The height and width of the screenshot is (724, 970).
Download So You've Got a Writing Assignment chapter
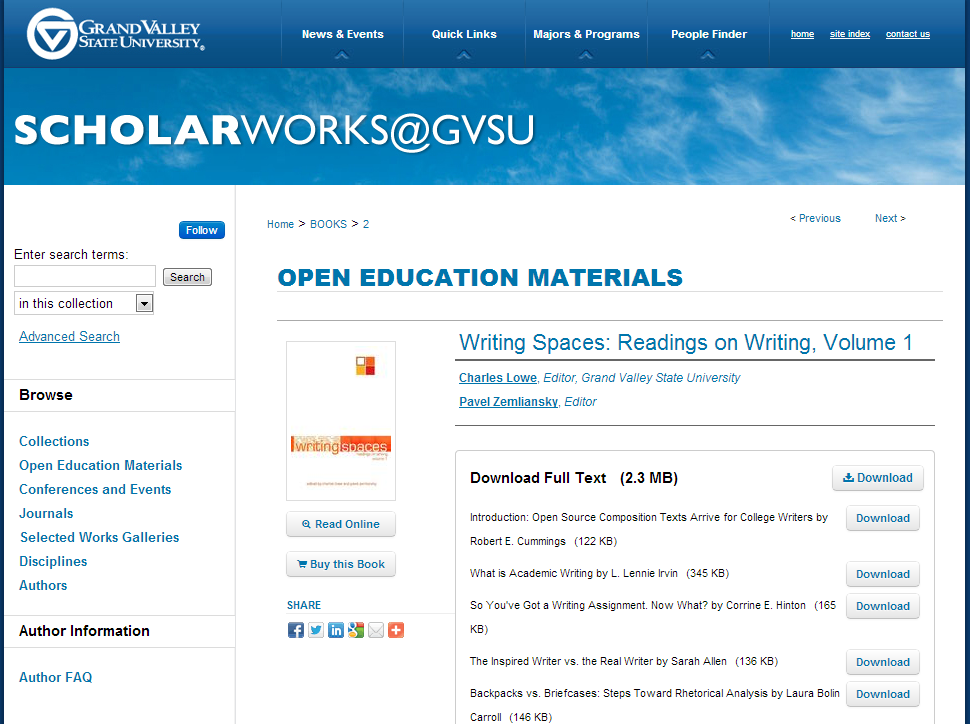point(883,606)
